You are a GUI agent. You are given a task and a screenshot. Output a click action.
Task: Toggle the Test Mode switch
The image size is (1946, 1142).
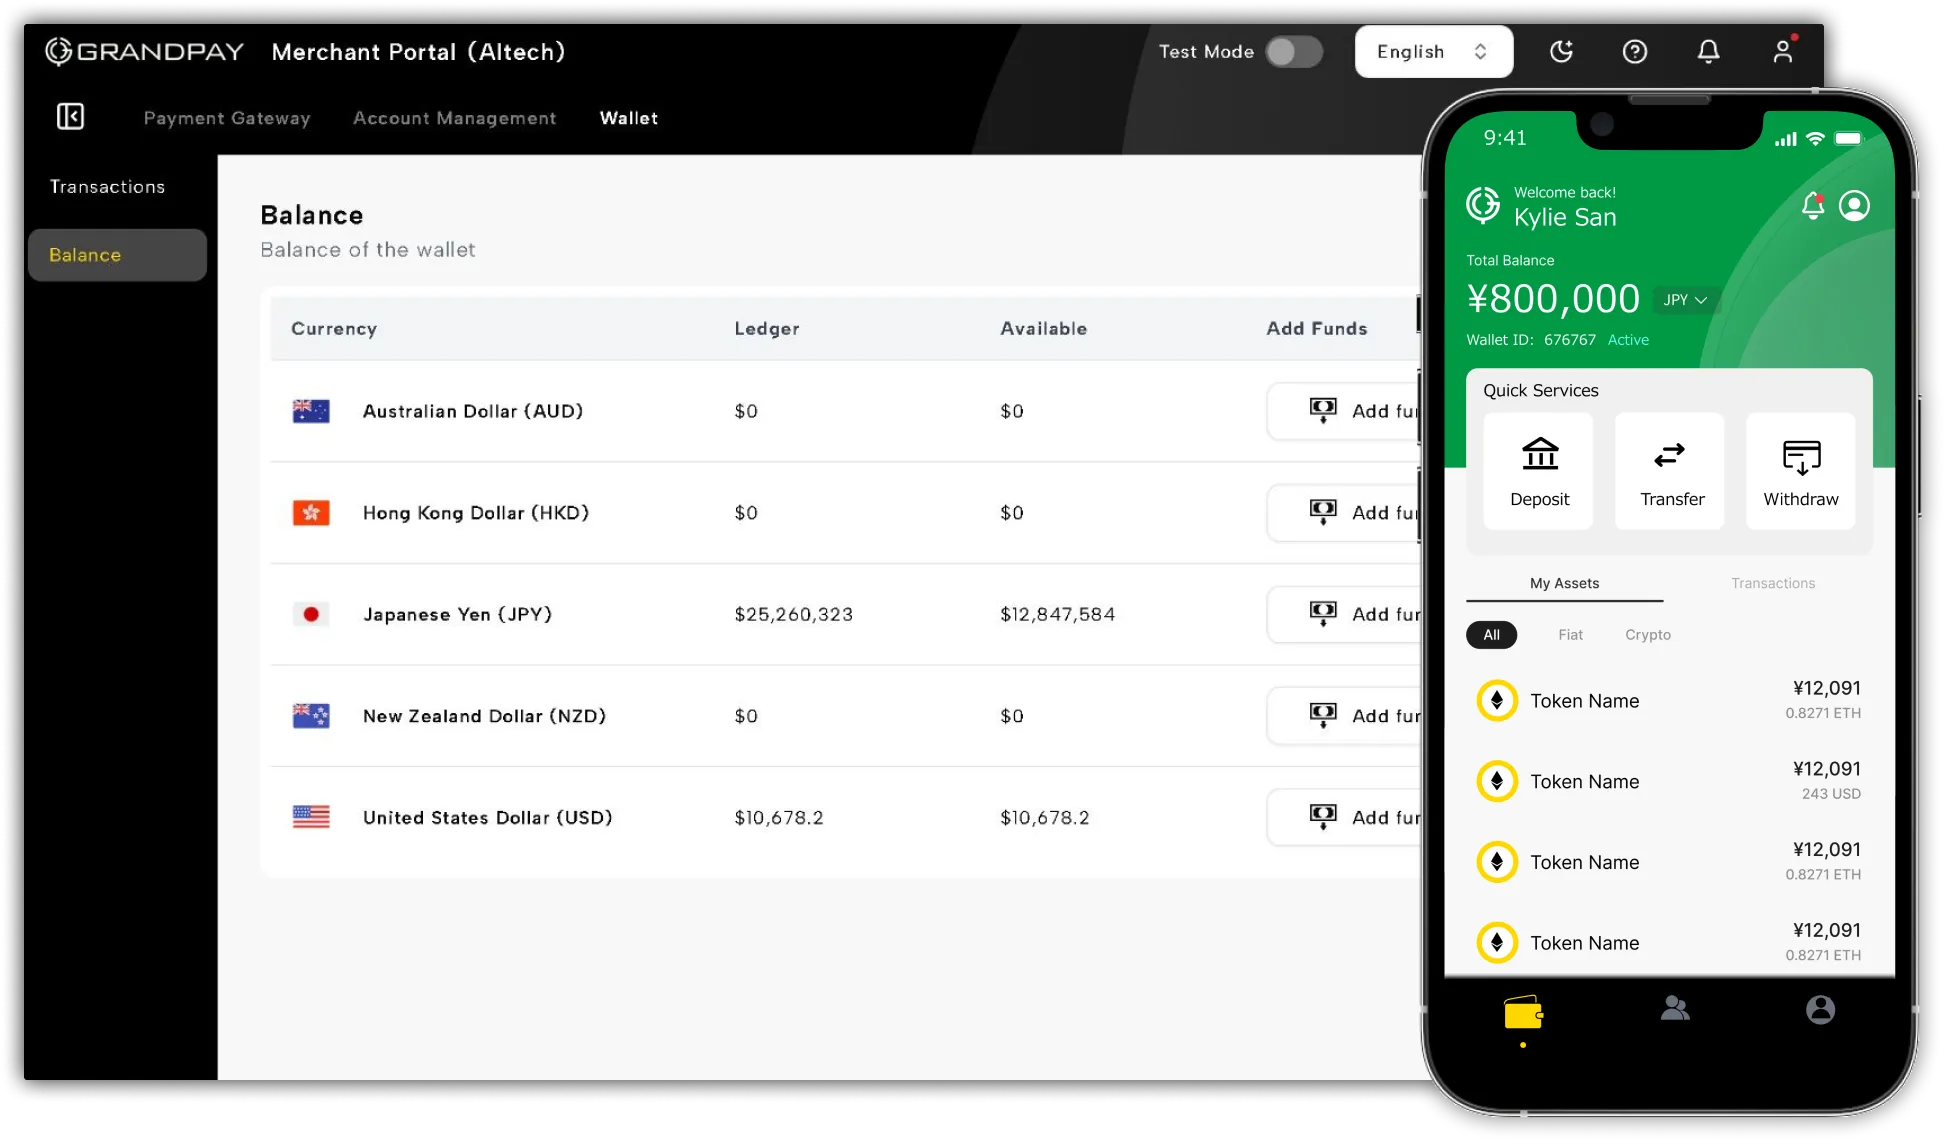(1294, 52)
